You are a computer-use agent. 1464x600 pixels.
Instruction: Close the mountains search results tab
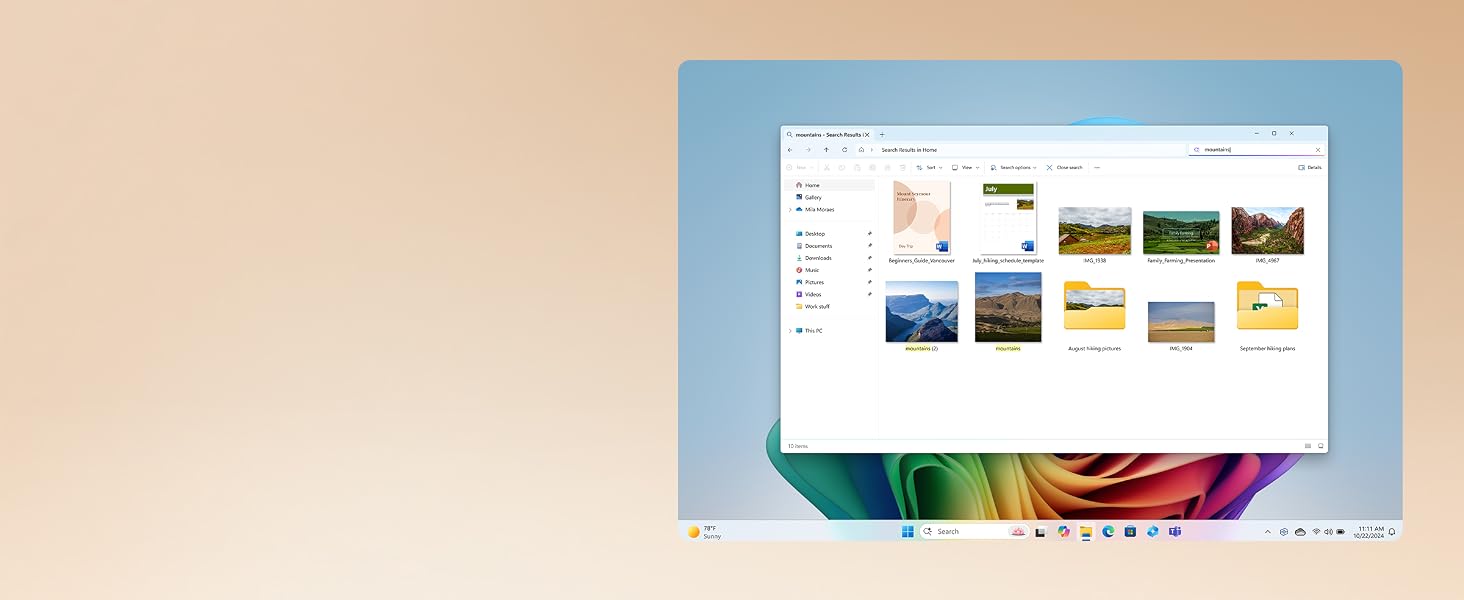point(867,134)
